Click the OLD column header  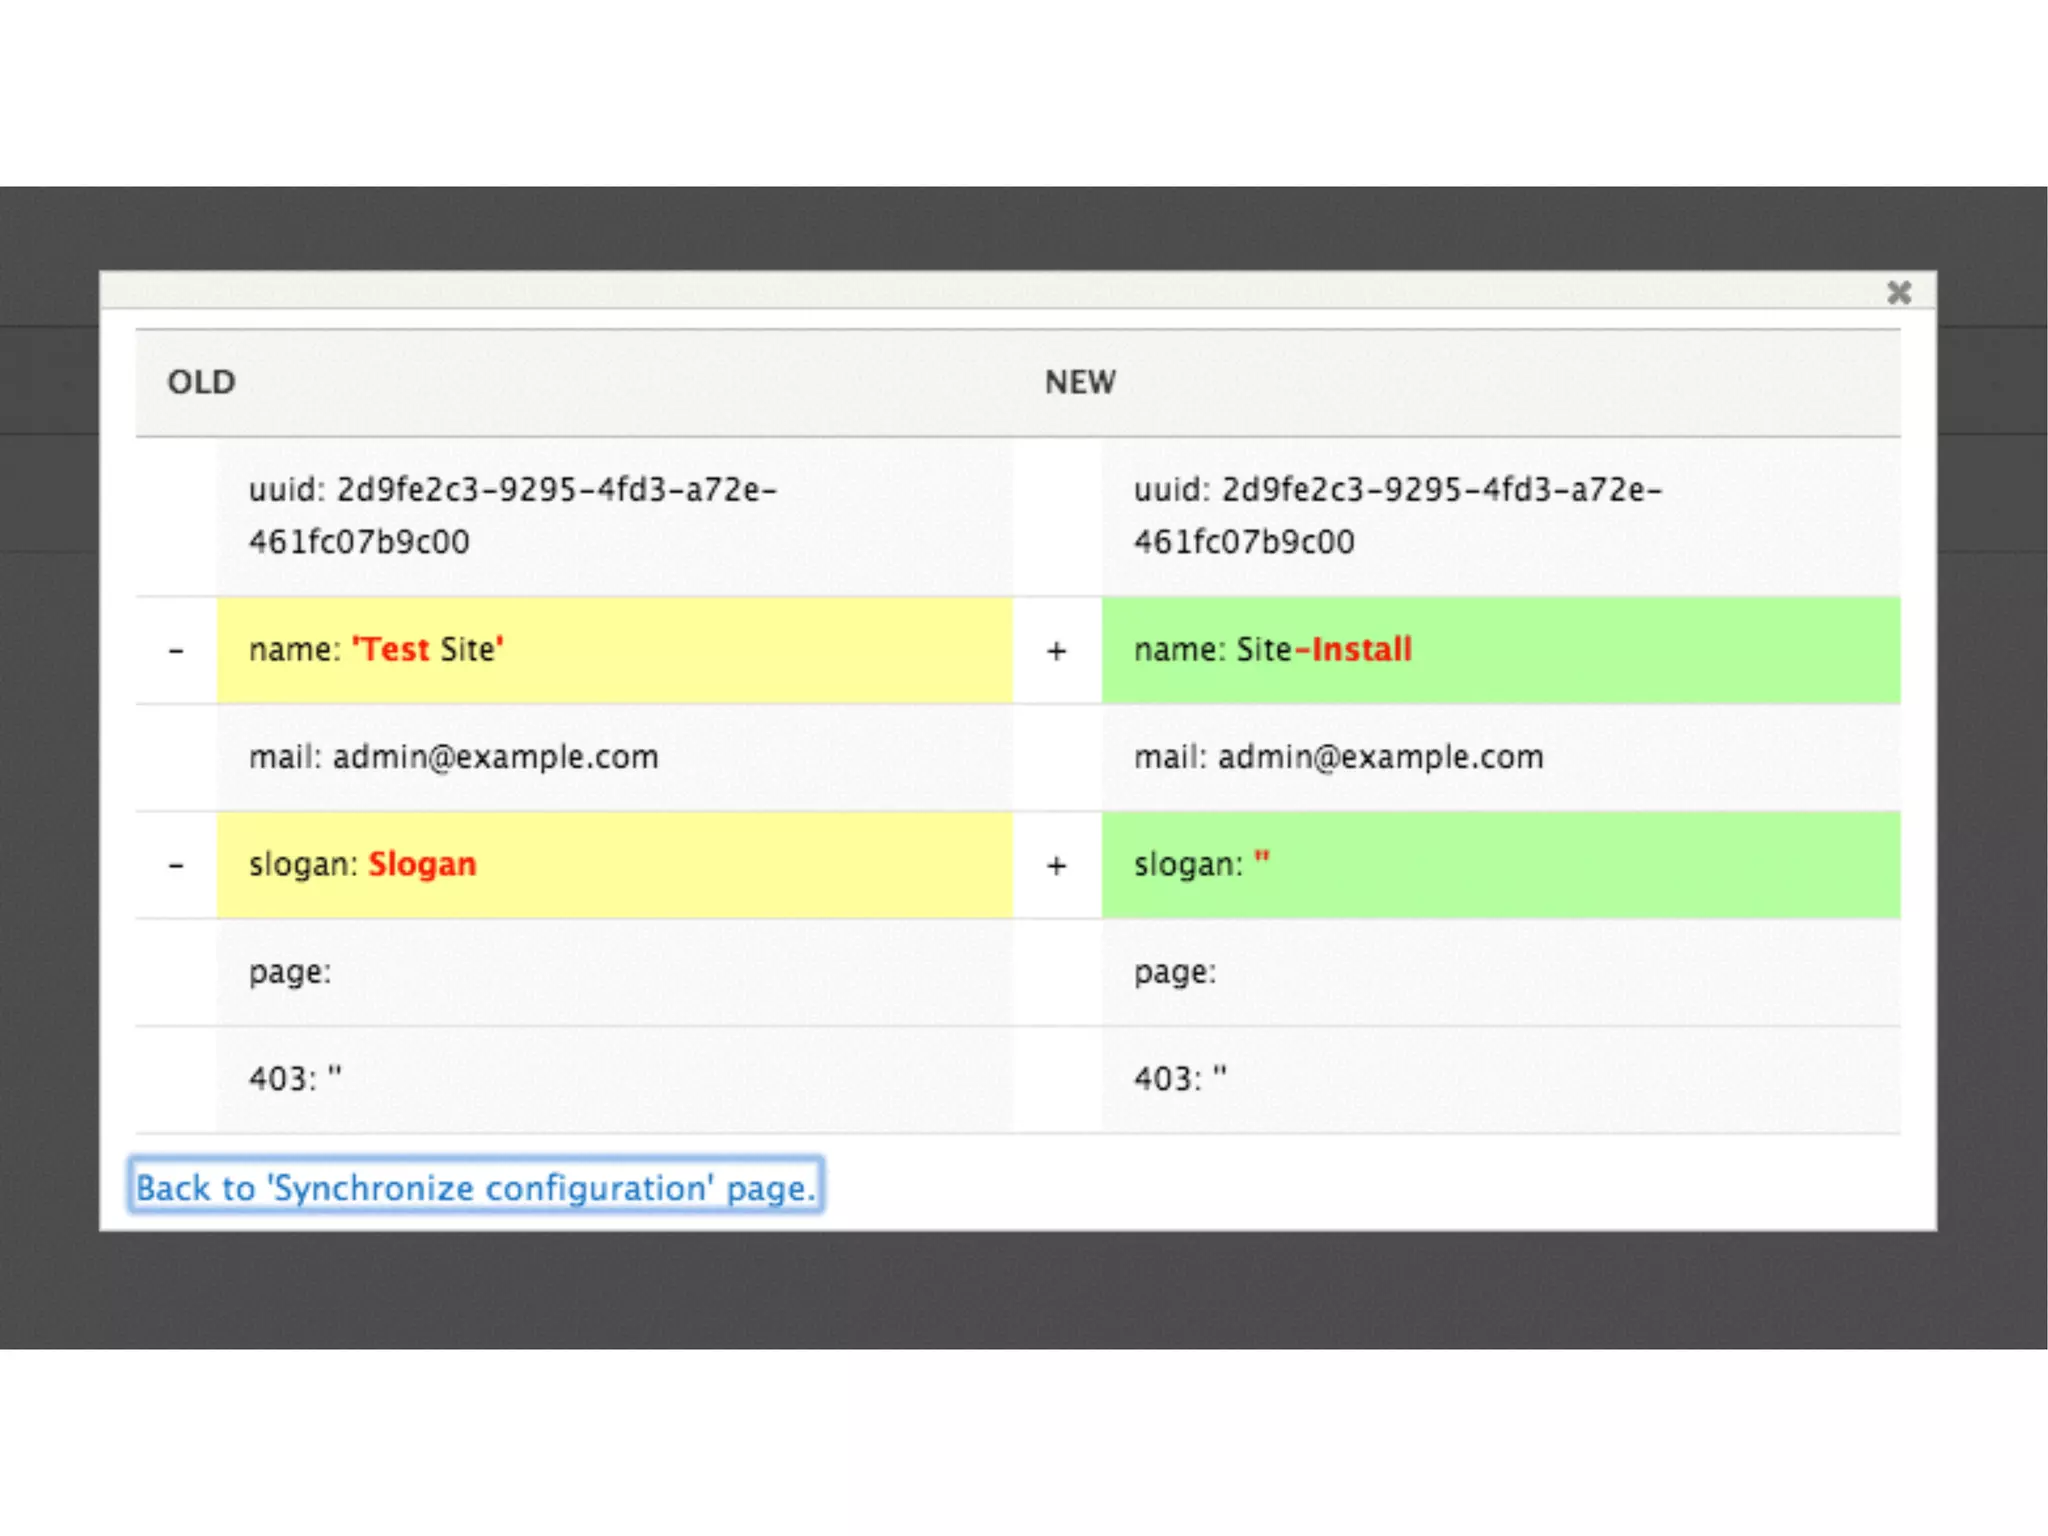tap(201, 382)
